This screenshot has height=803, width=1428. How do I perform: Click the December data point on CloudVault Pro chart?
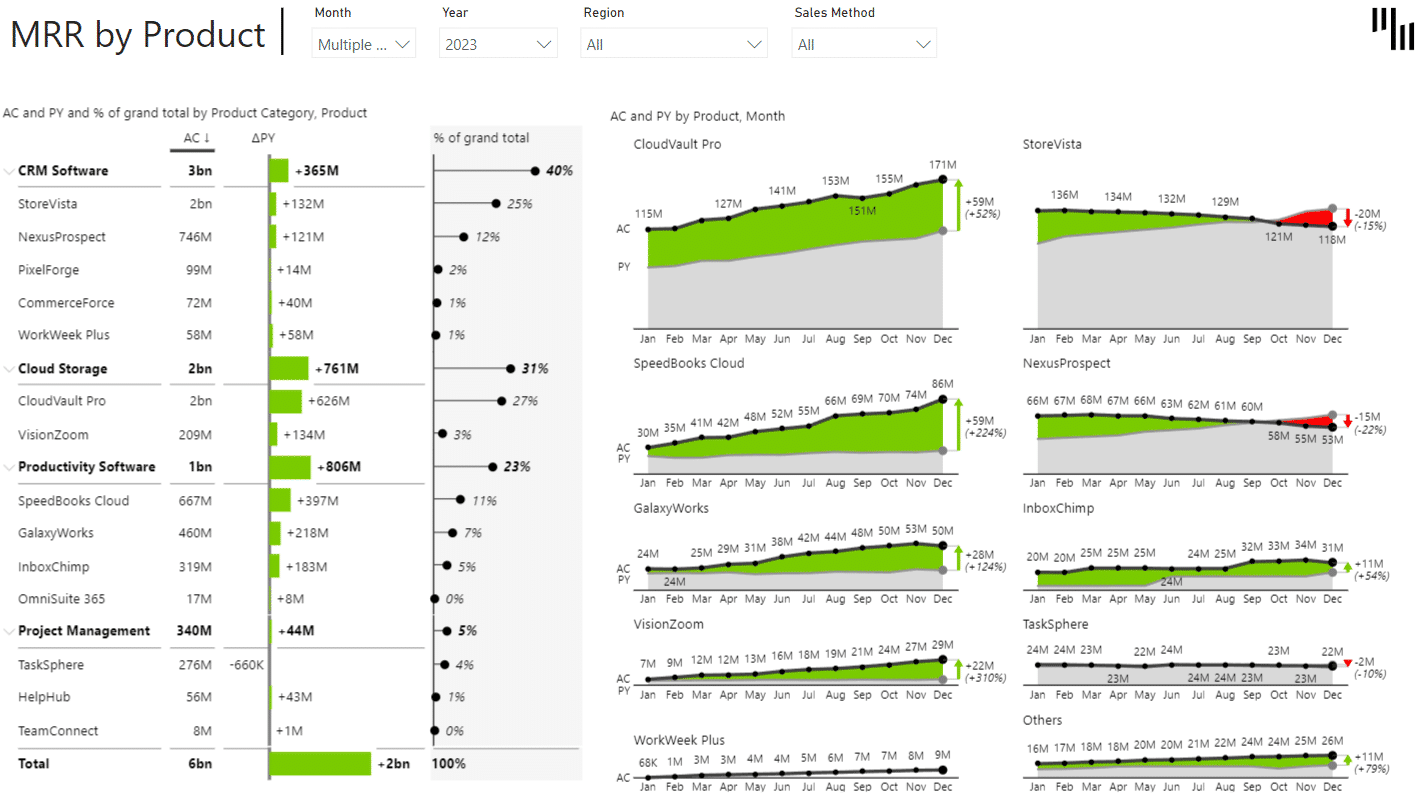[941, 180]
